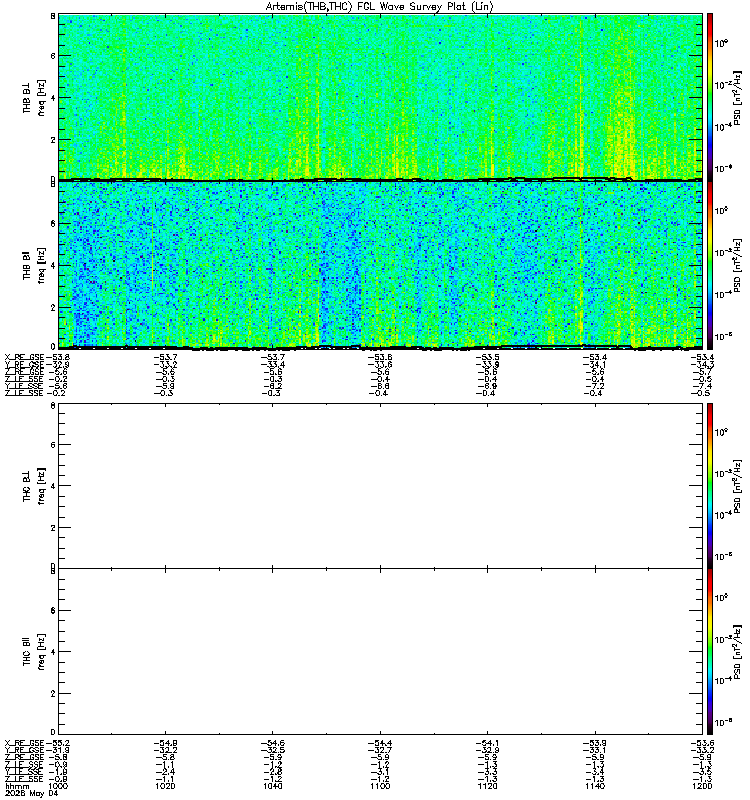Click the X_RE_GSE row label under THC panels

[24, 743]
